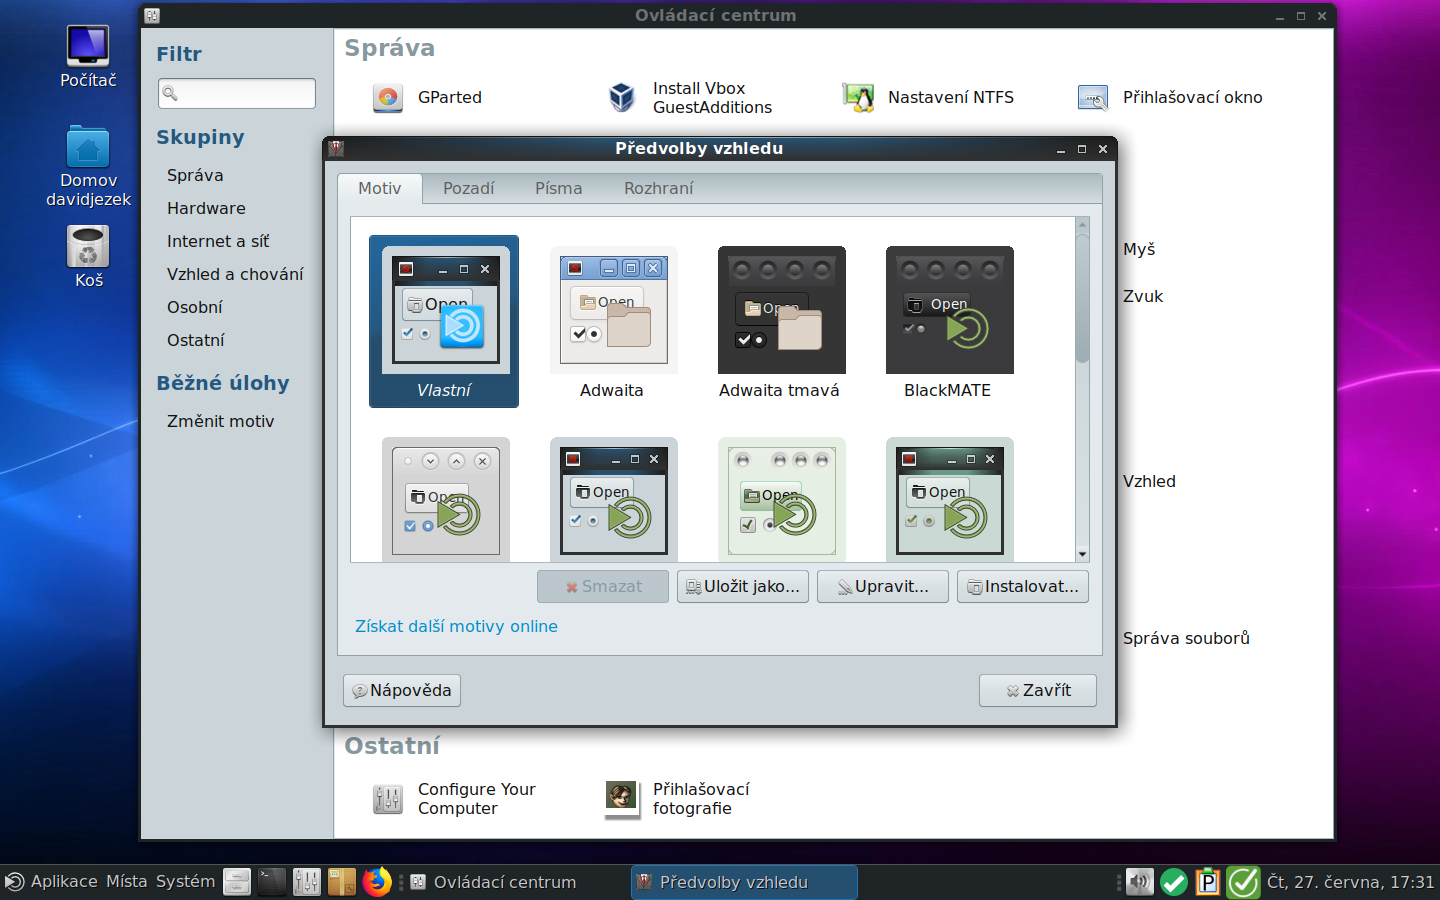Maximize the Ovládací centrum window
1440x900 pixels.
click(1301, 16)
